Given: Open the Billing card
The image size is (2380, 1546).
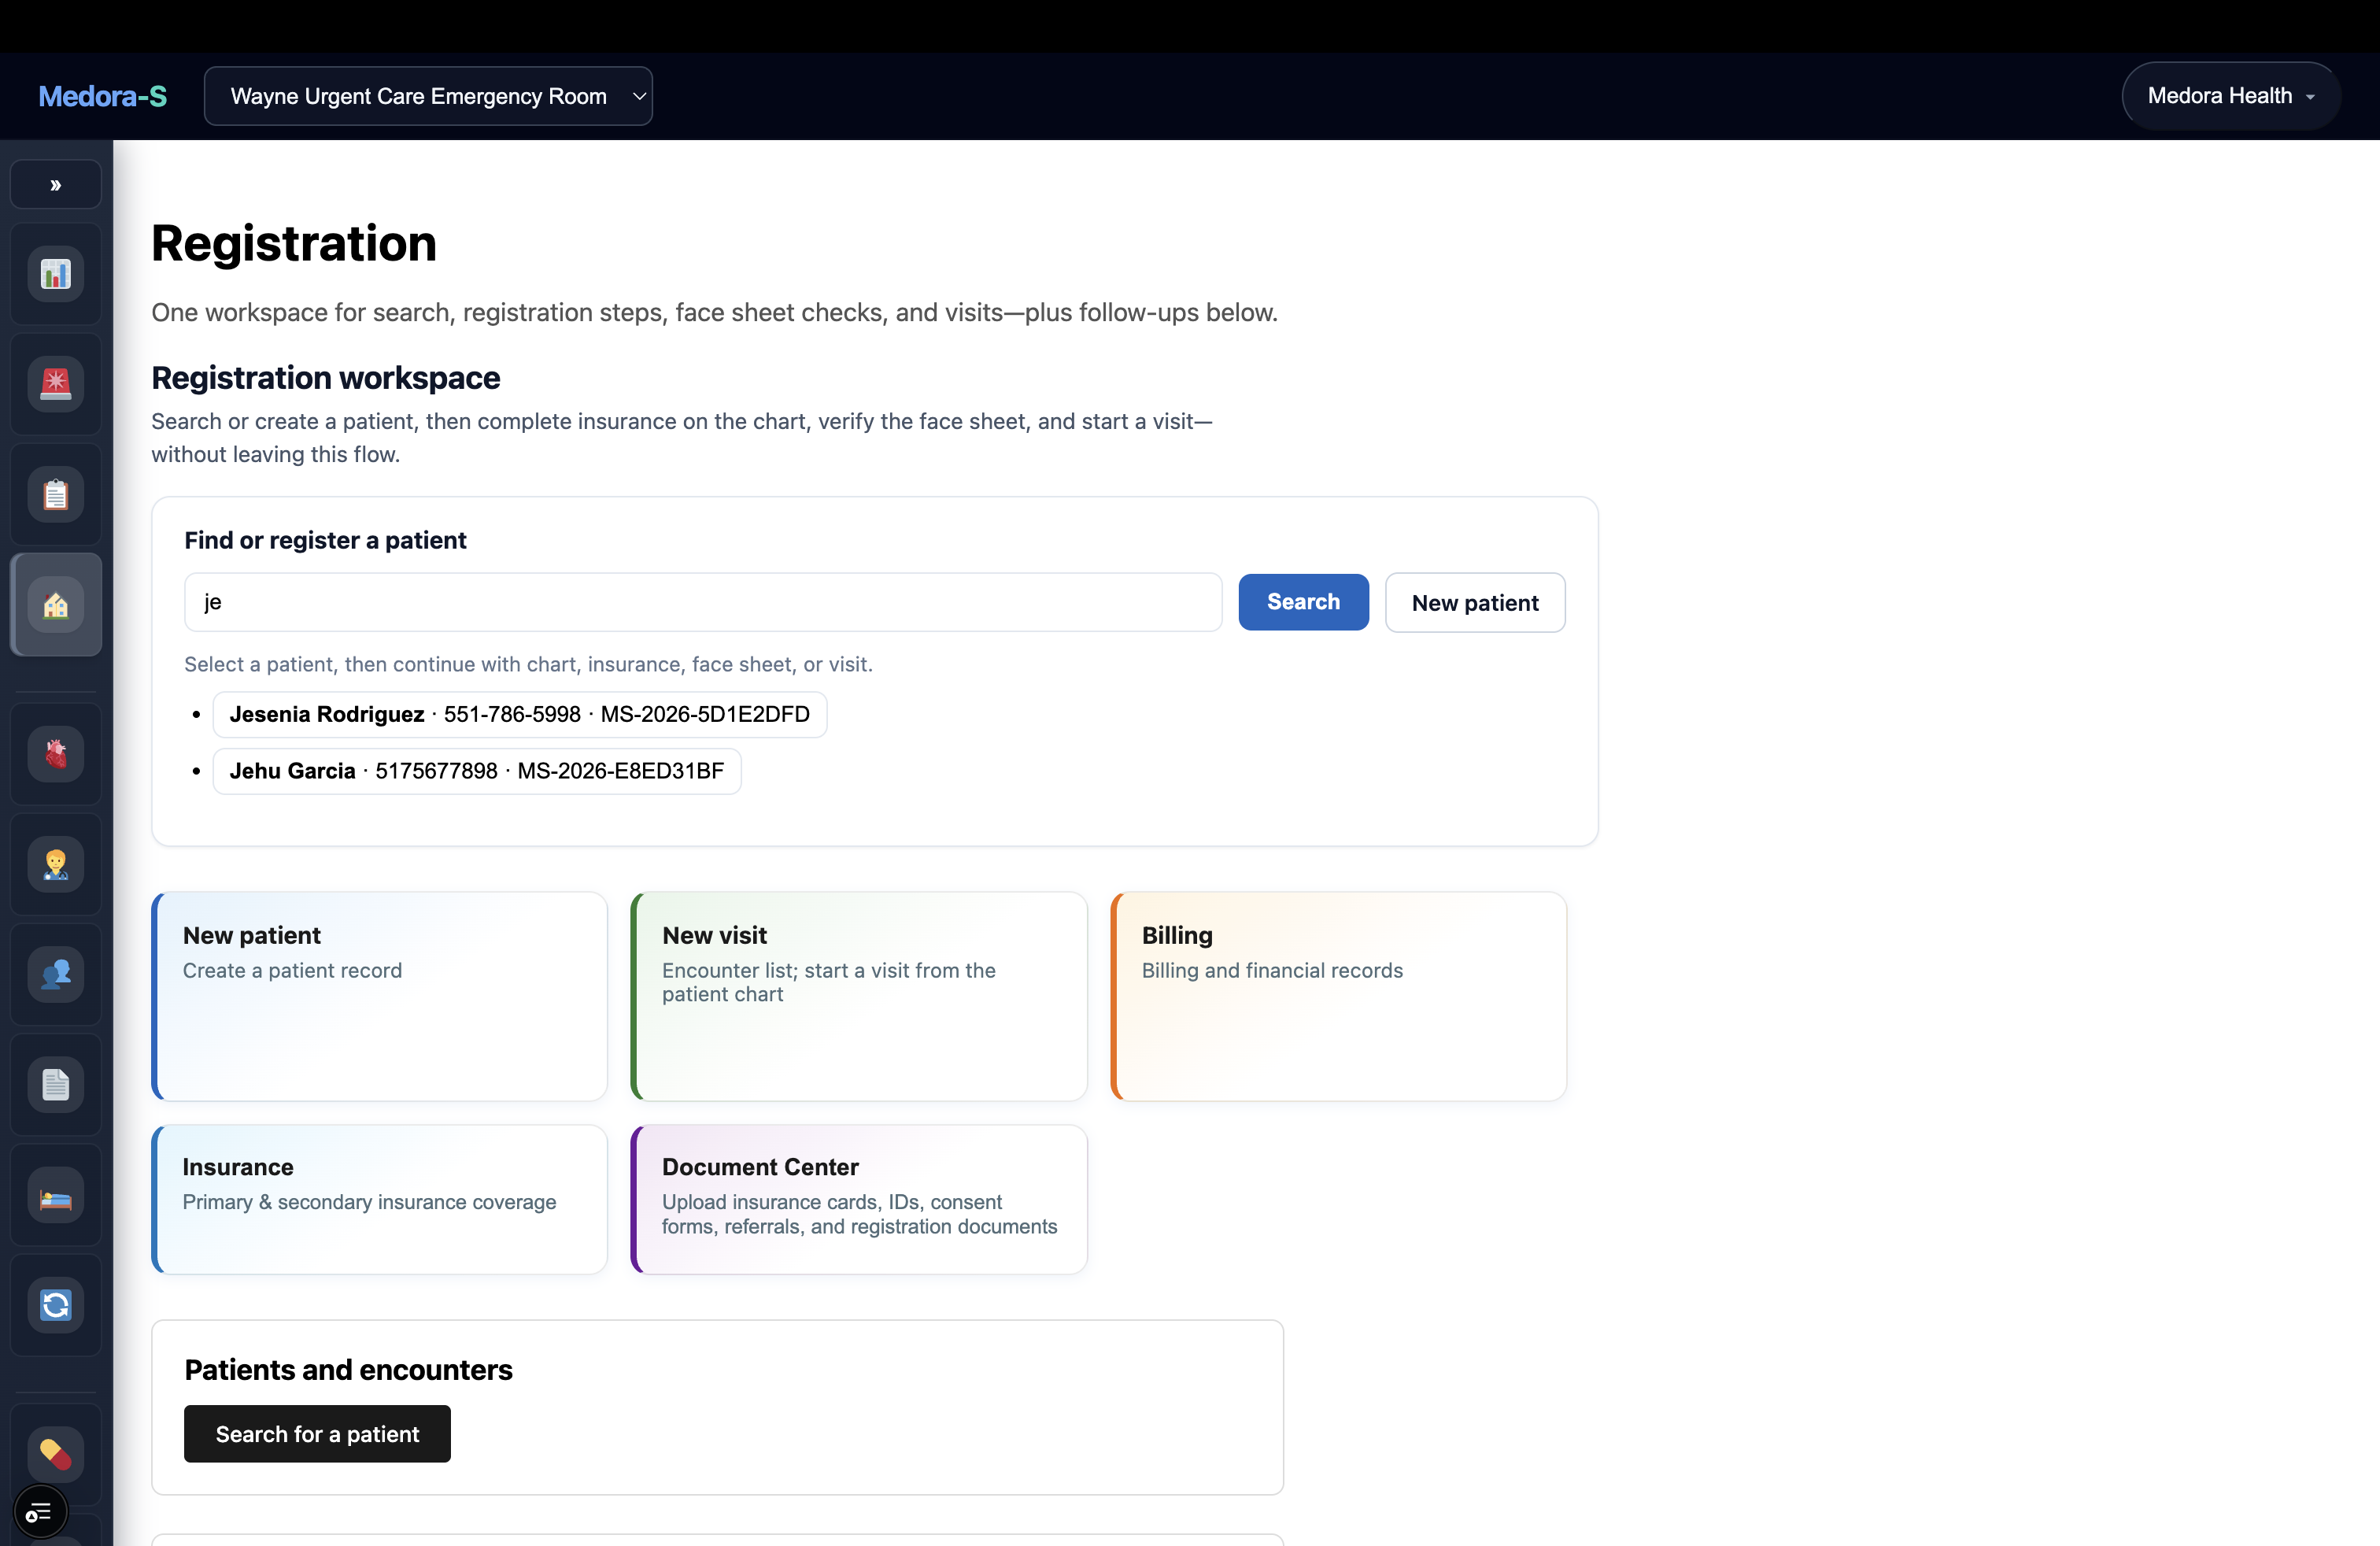Looking at the screenshot, I should click(x=1338, y=996).
